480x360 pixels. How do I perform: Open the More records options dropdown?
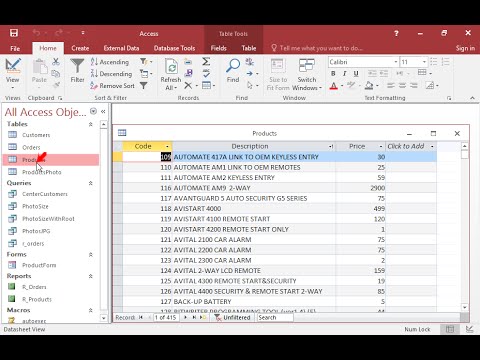coord(209,86)
